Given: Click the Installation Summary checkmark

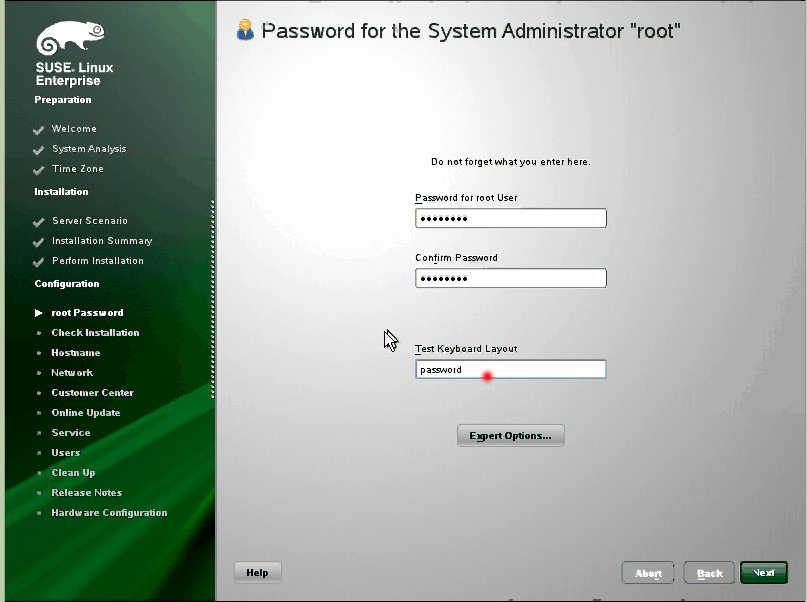Looking at the screenshot, I should (38, 242).
